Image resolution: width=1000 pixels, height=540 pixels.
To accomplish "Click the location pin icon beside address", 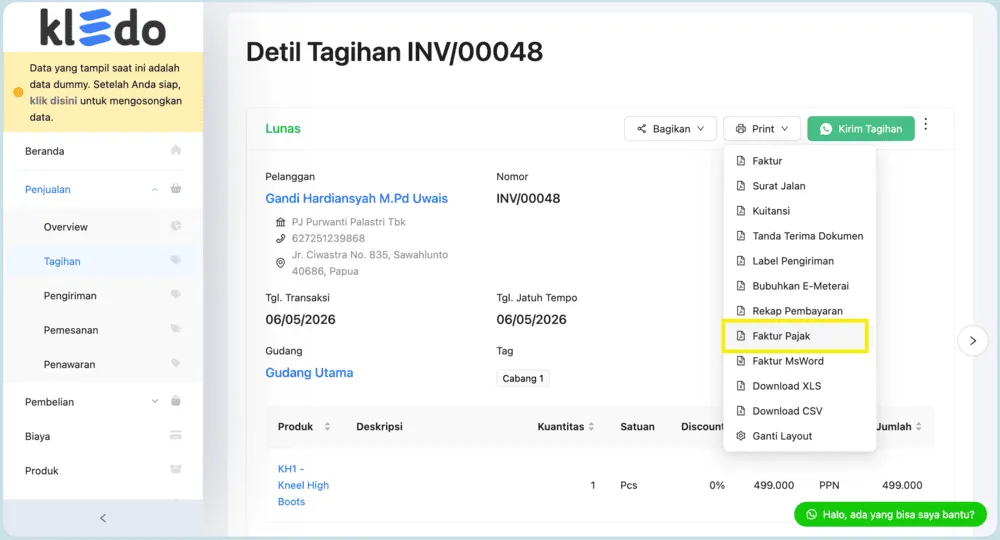I will tap(281, 263).
